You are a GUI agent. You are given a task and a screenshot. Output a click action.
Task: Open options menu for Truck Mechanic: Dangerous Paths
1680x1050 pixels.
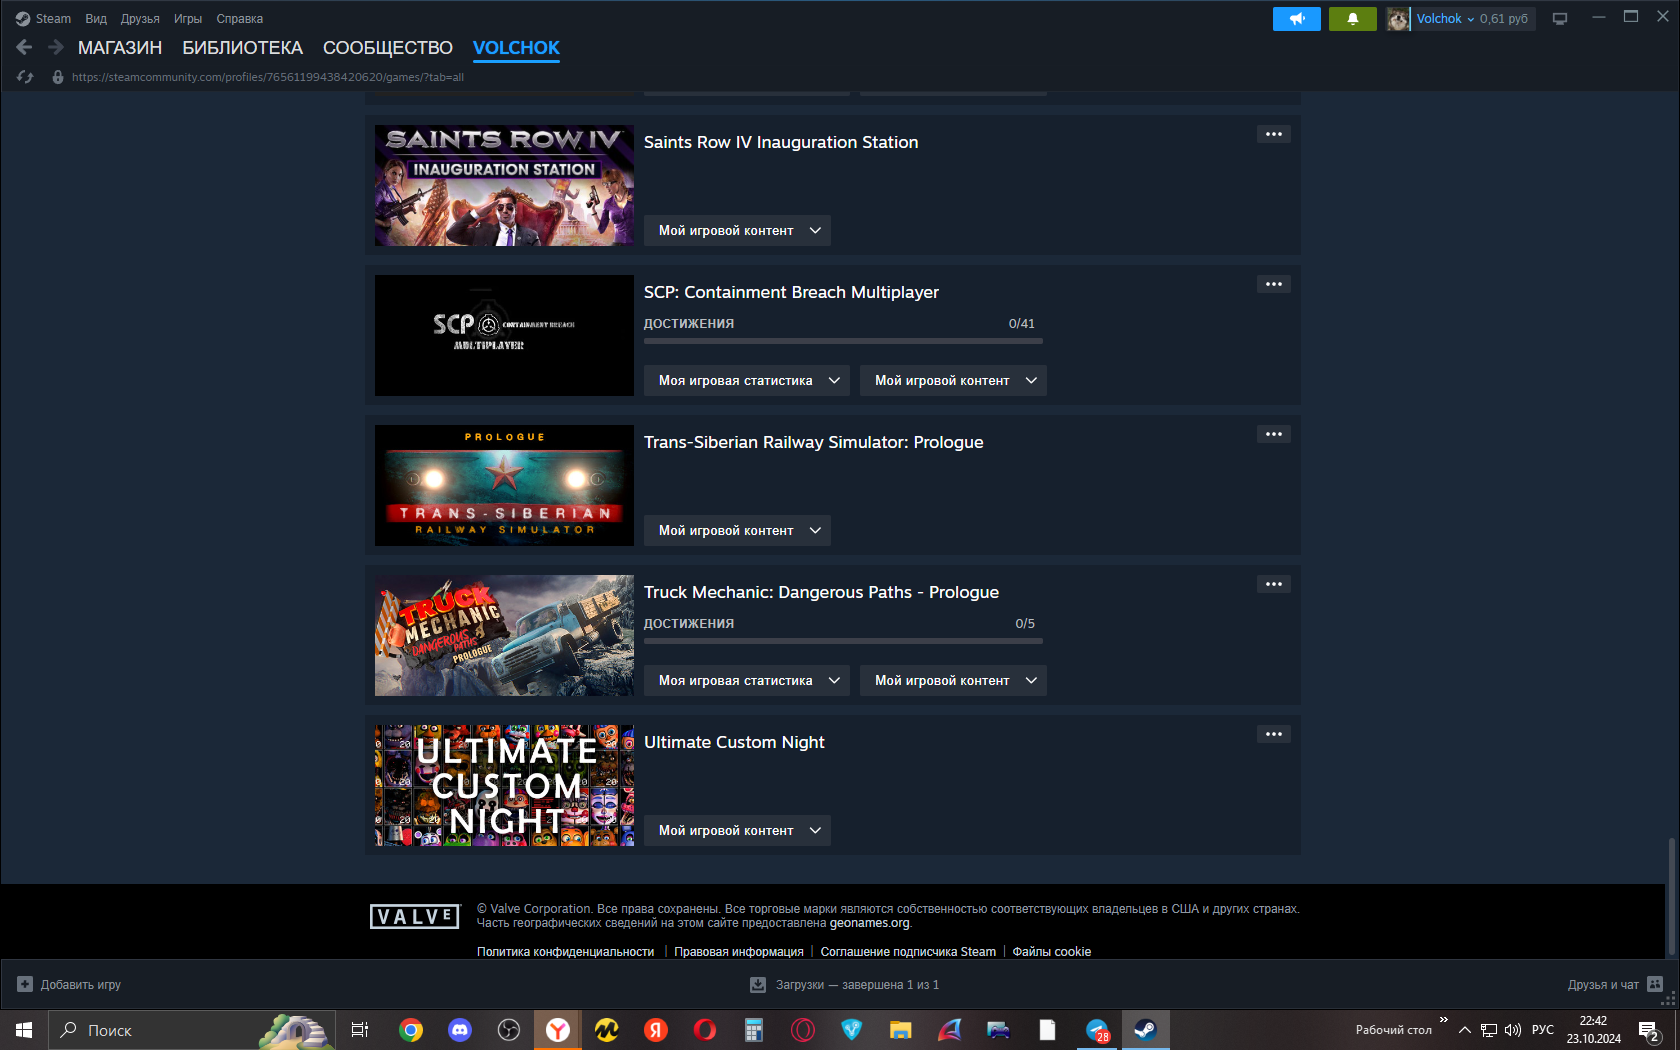point(1274,584)
